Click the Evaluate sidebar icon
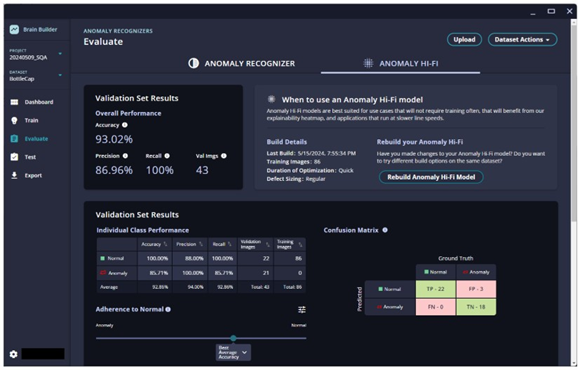Image resolution: width=580 pixels, height=370 pixels. click(14, 139)
